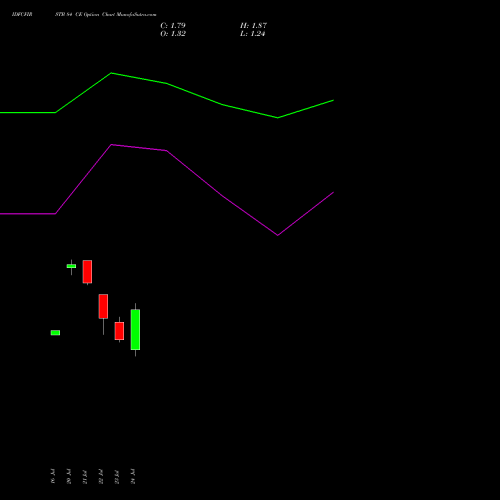Click the 20 Jul date label
500x500 pixels.
[69, 476]
